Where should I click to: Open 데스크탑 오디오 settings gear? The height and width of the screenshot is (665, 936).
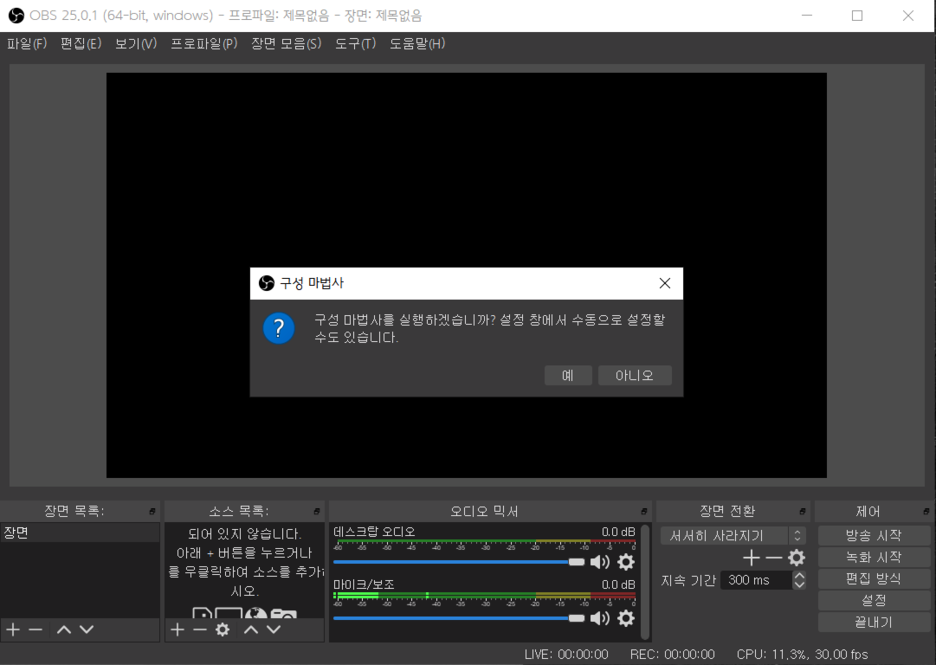pyautogui.click(x=626, y=562)
